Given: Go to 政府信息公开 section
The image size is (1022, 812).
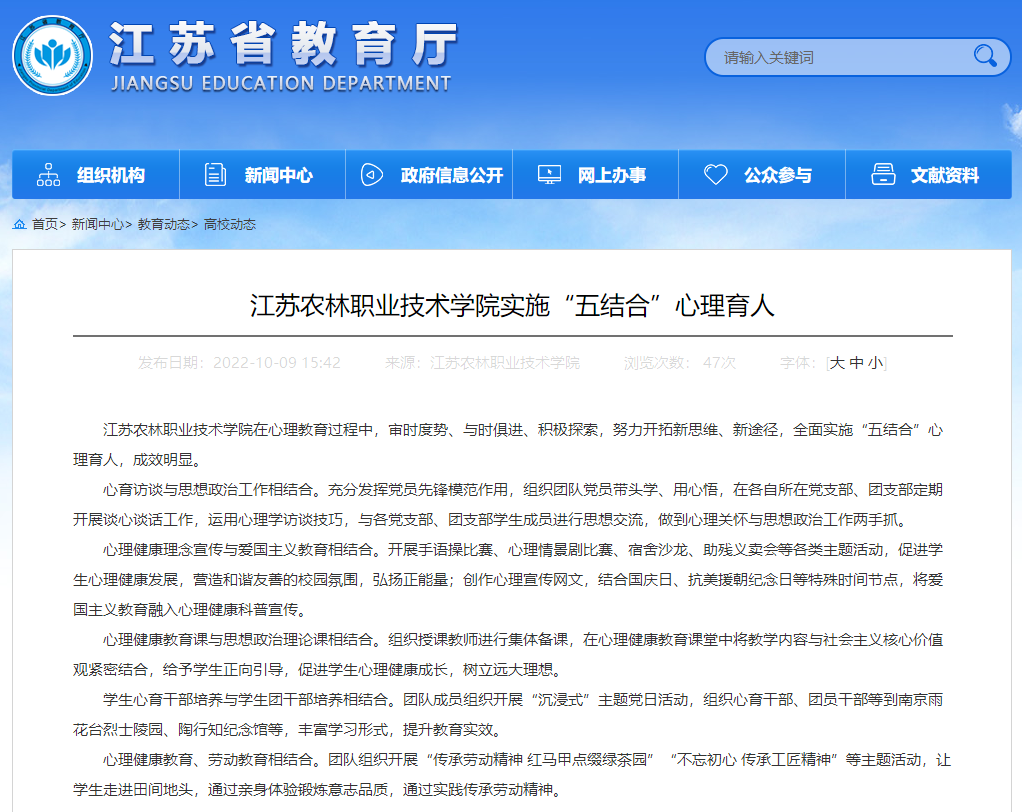Looking at the screenshot, I should coord(452,175).
